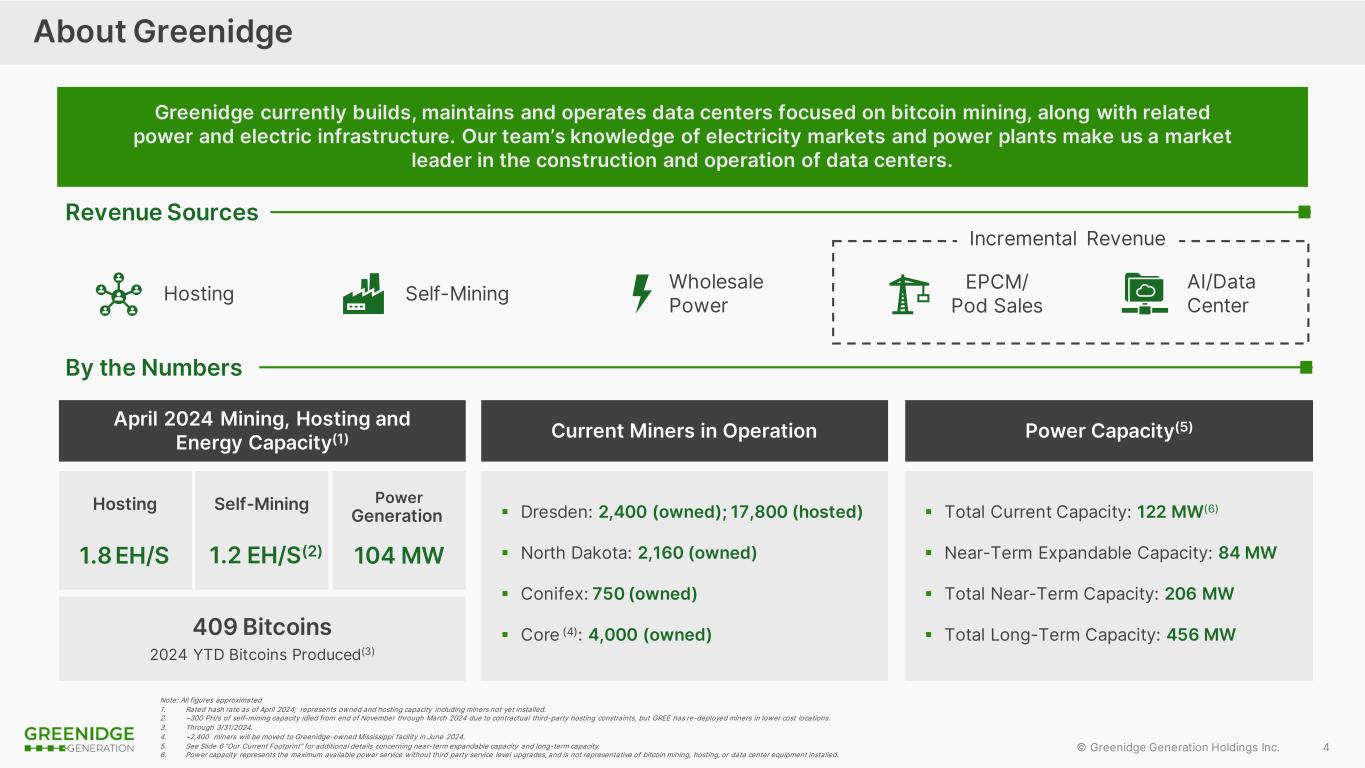The width and height of the screenshot is (1365, 768).
Task: Click 'Total Current Capacity: 122 MW' line
Action: (1072, 513)
